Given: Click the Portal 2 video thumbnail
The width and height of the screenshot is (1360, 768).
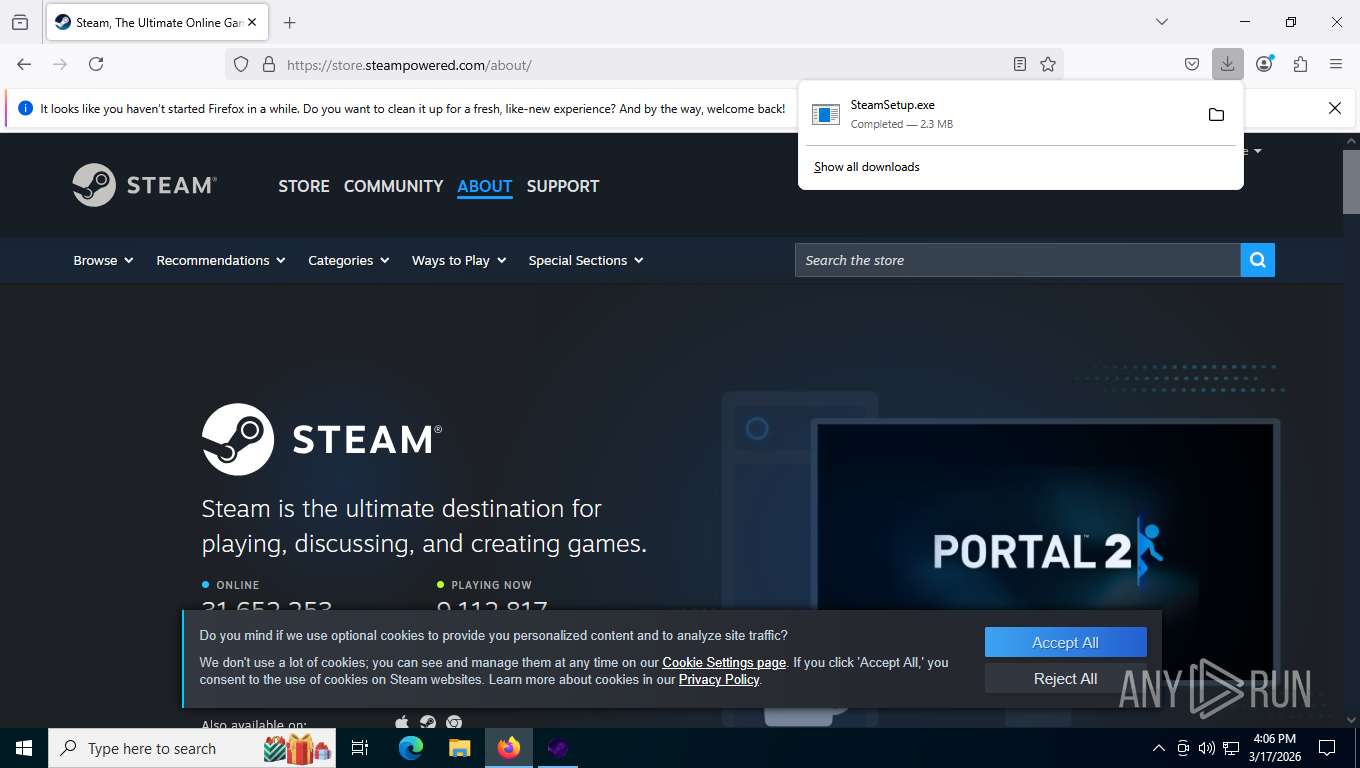Looking at the screenshot, I should tap(1045, 552).
